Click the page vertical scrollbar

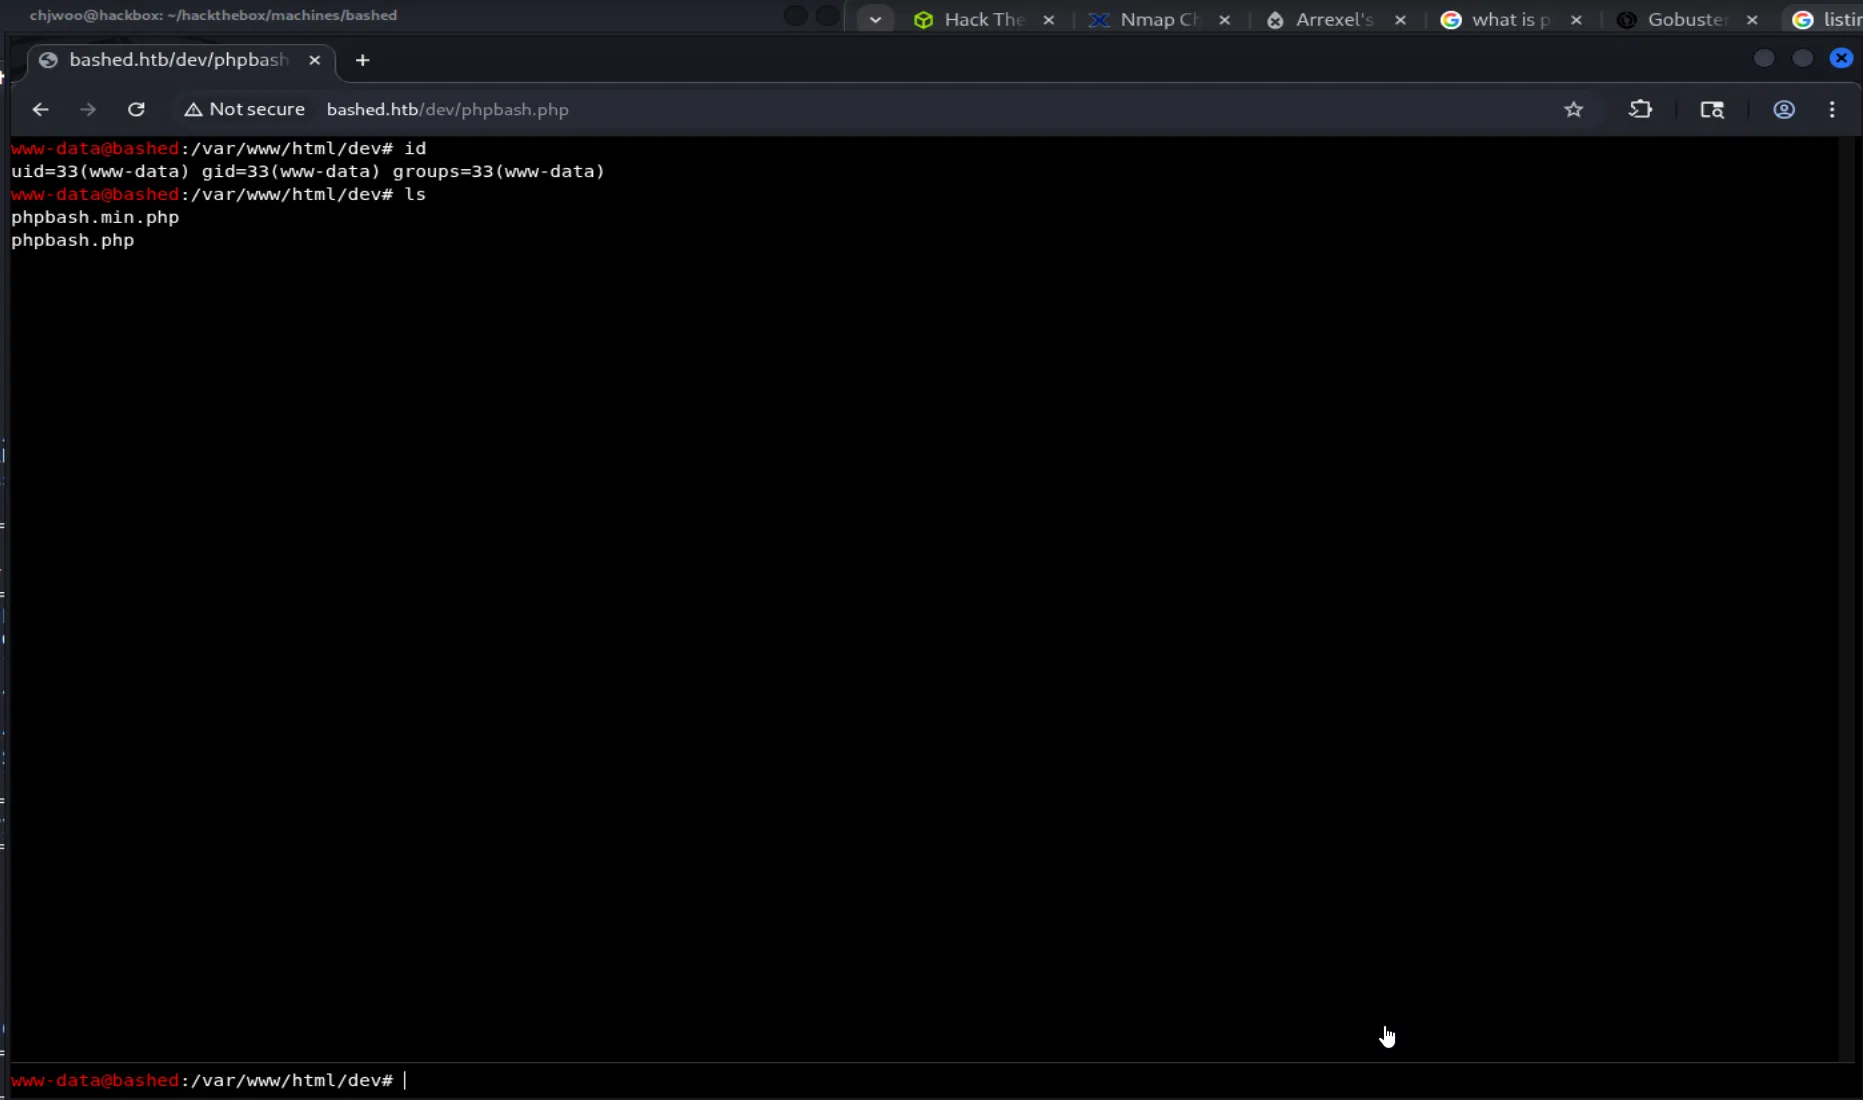[1849, 600]
